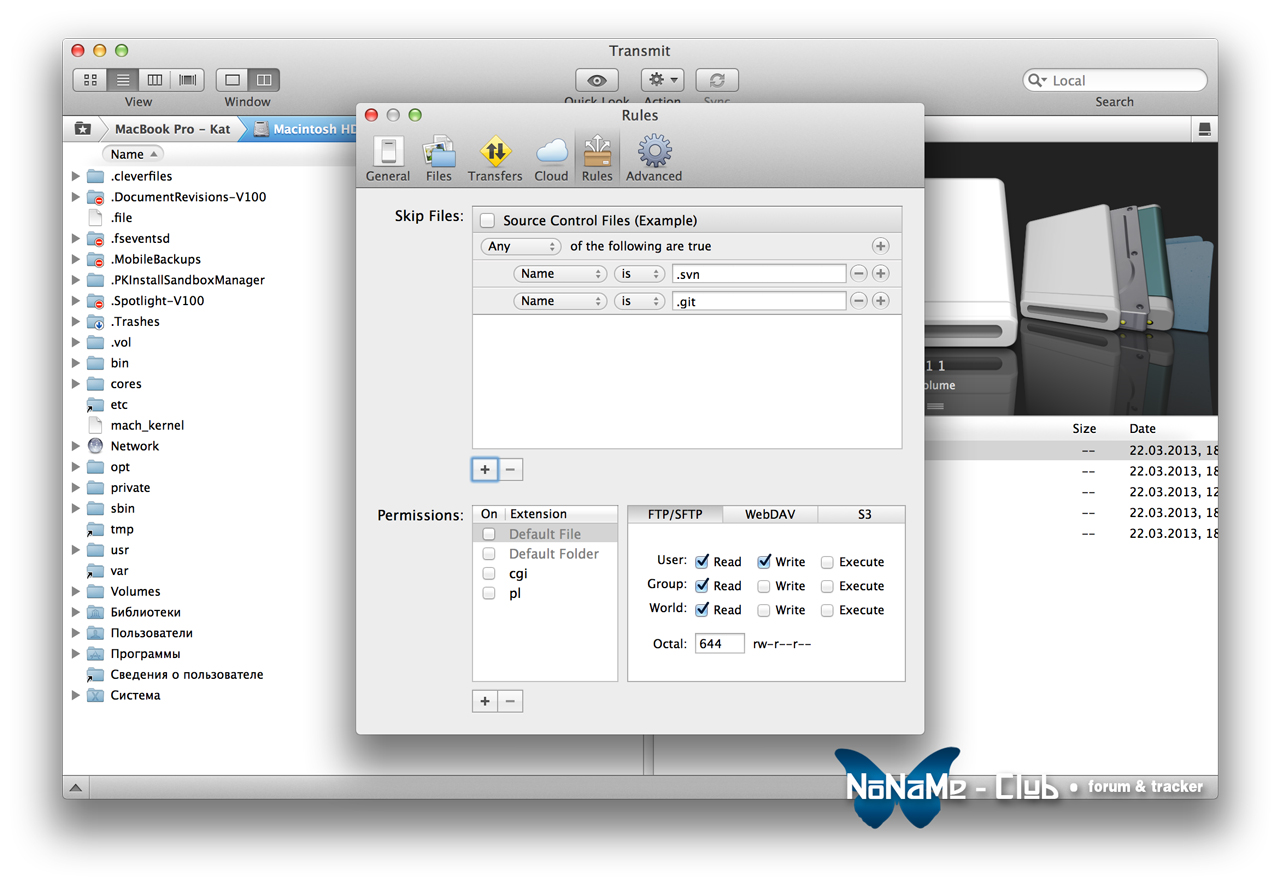Open the Transfers preferences pane

pos(495,159)
